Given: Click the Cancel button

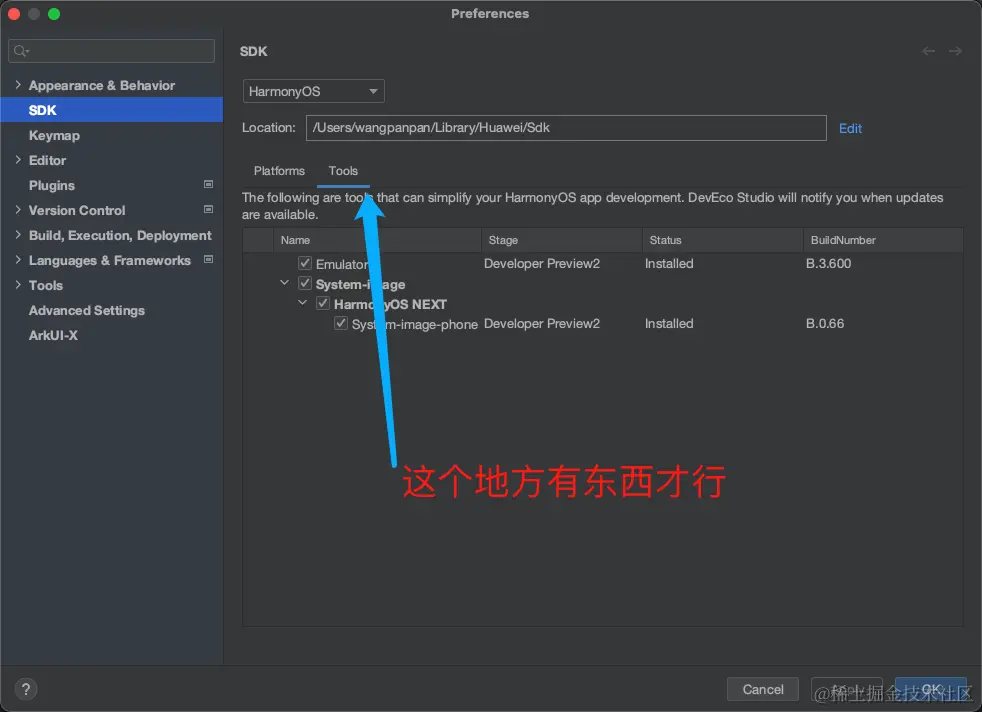Looking at the screenshot, I should tap(763, 689).
